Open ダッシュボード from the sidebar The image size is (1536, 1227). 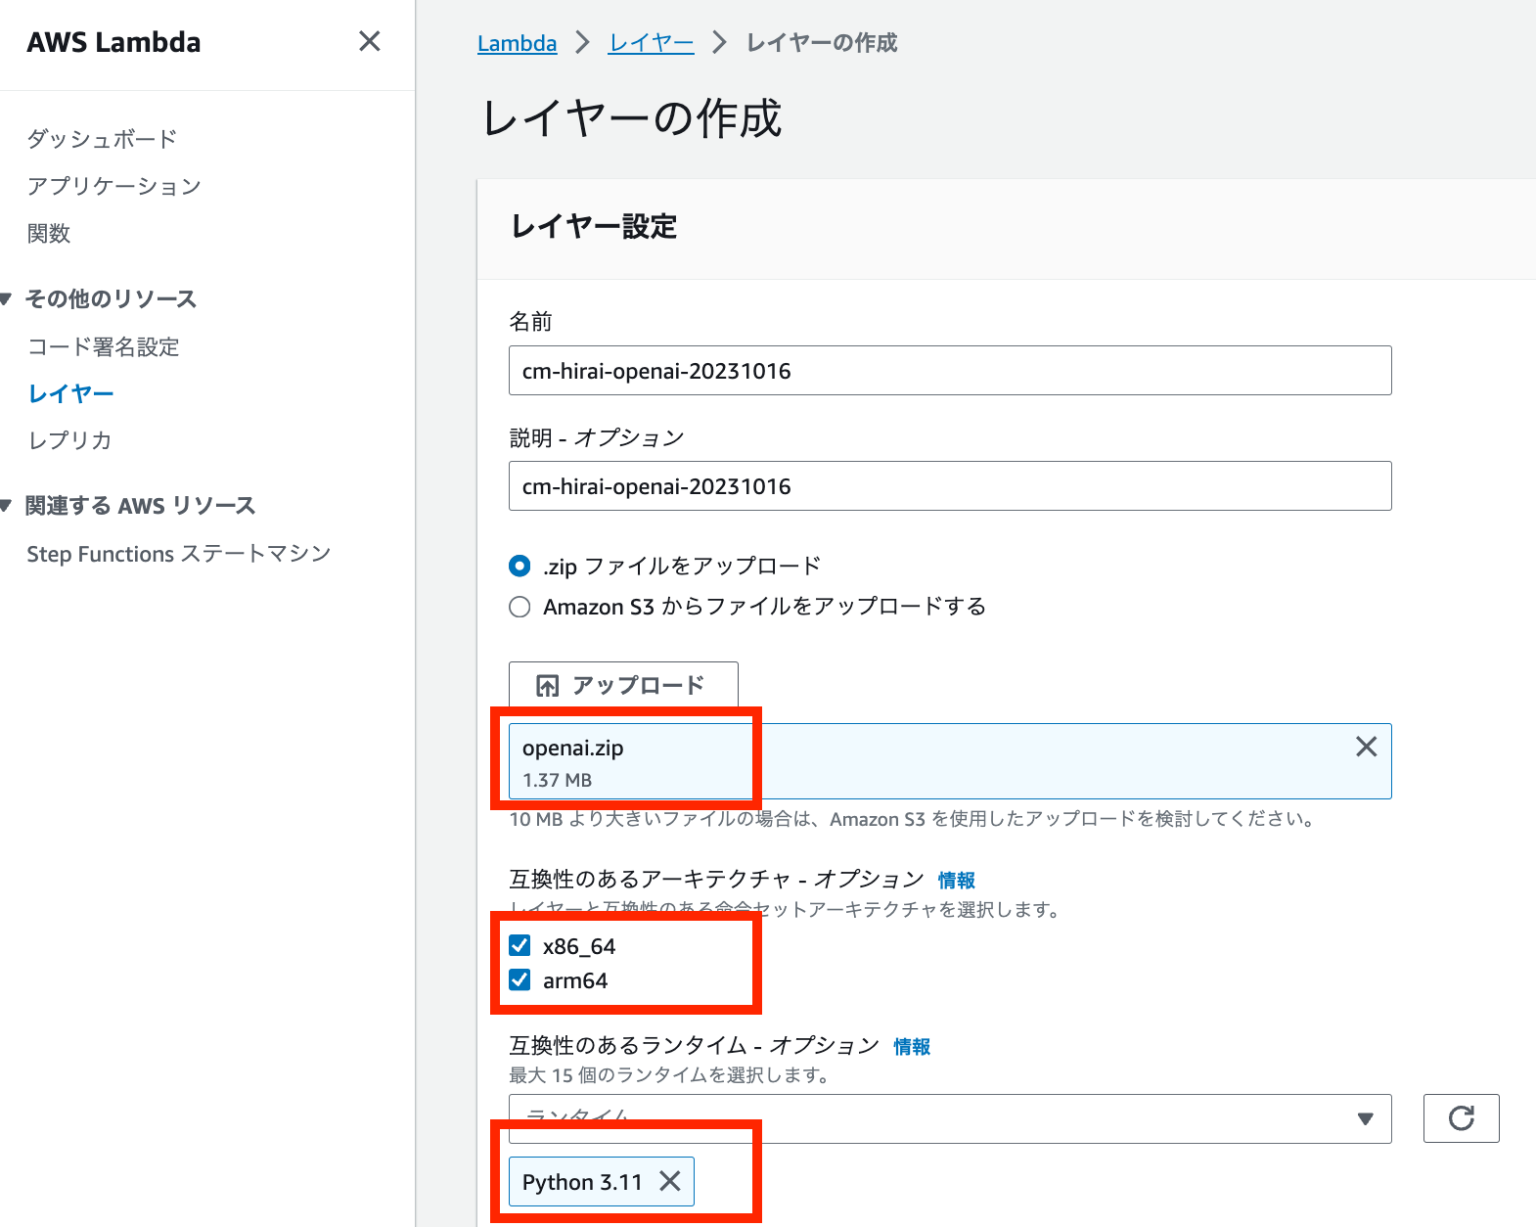point(101,139)
